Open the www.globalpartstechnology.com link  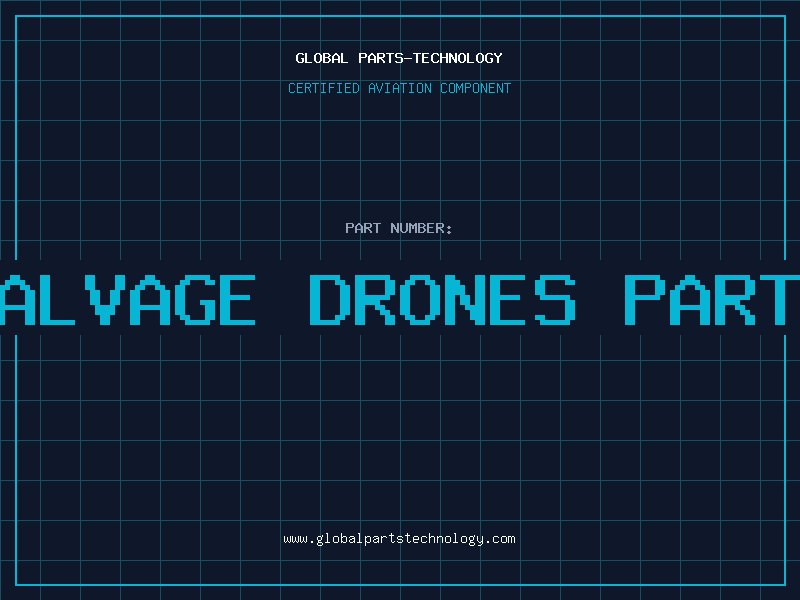[399, 539]
